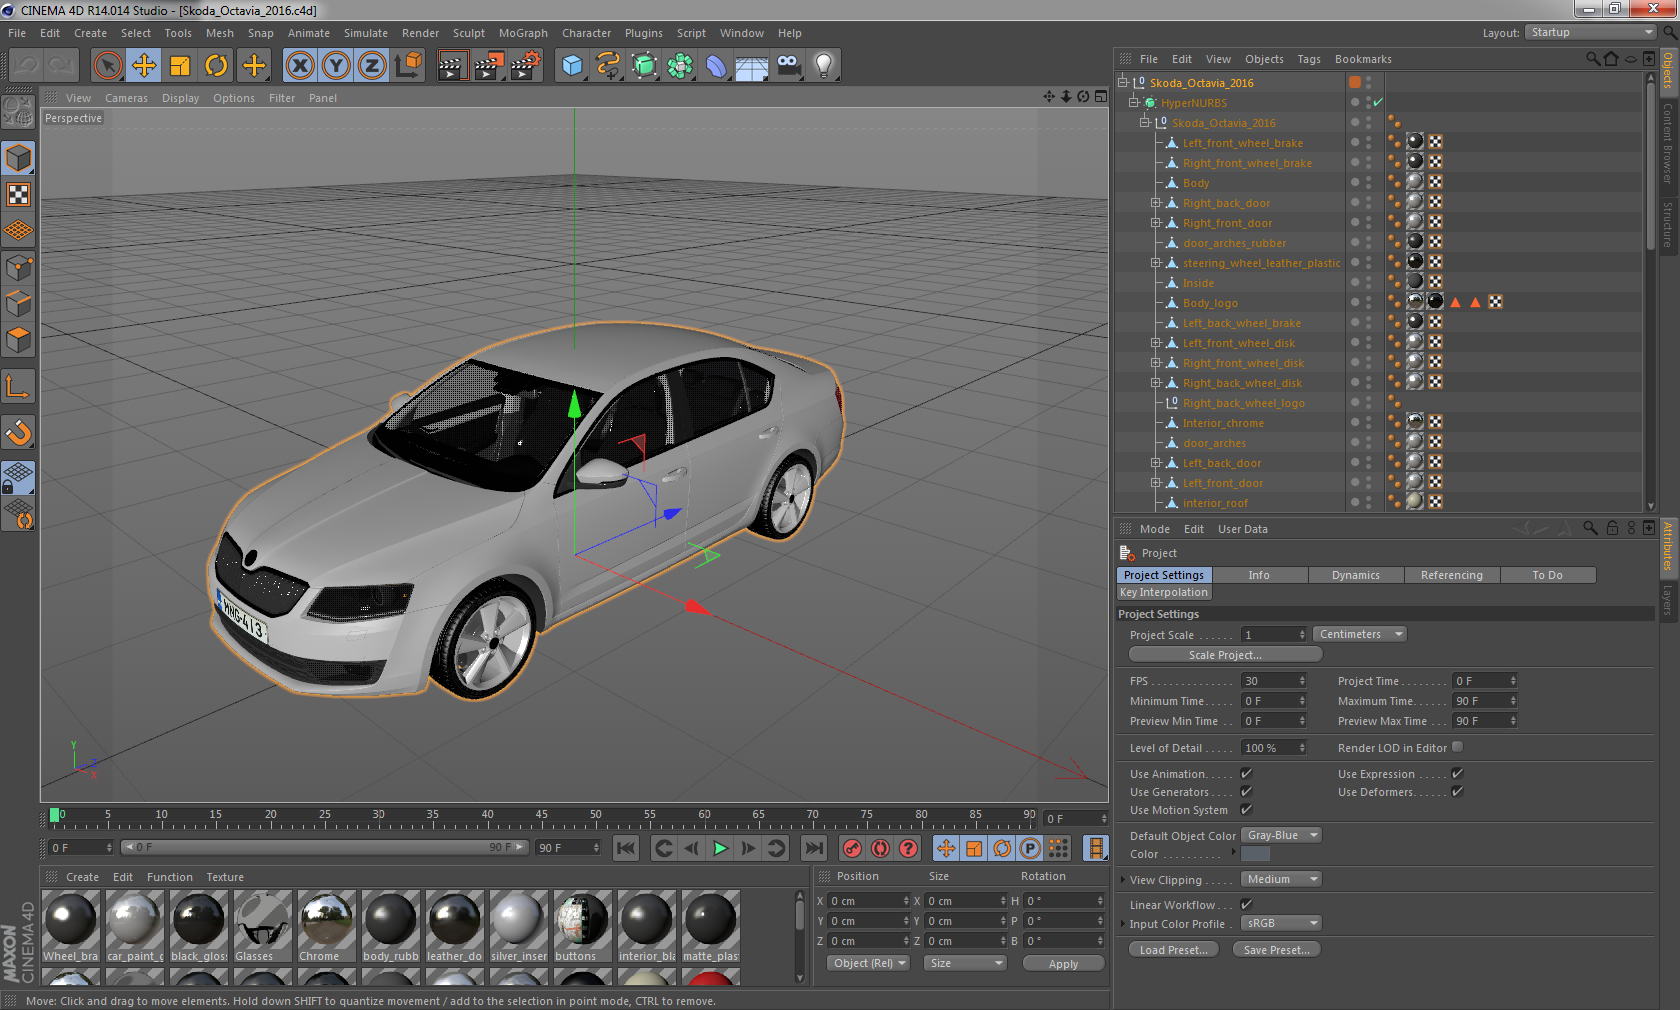Switch to the Referencing tab
This screenshot has height=1010, width=1680.
tap(1452, 575)
